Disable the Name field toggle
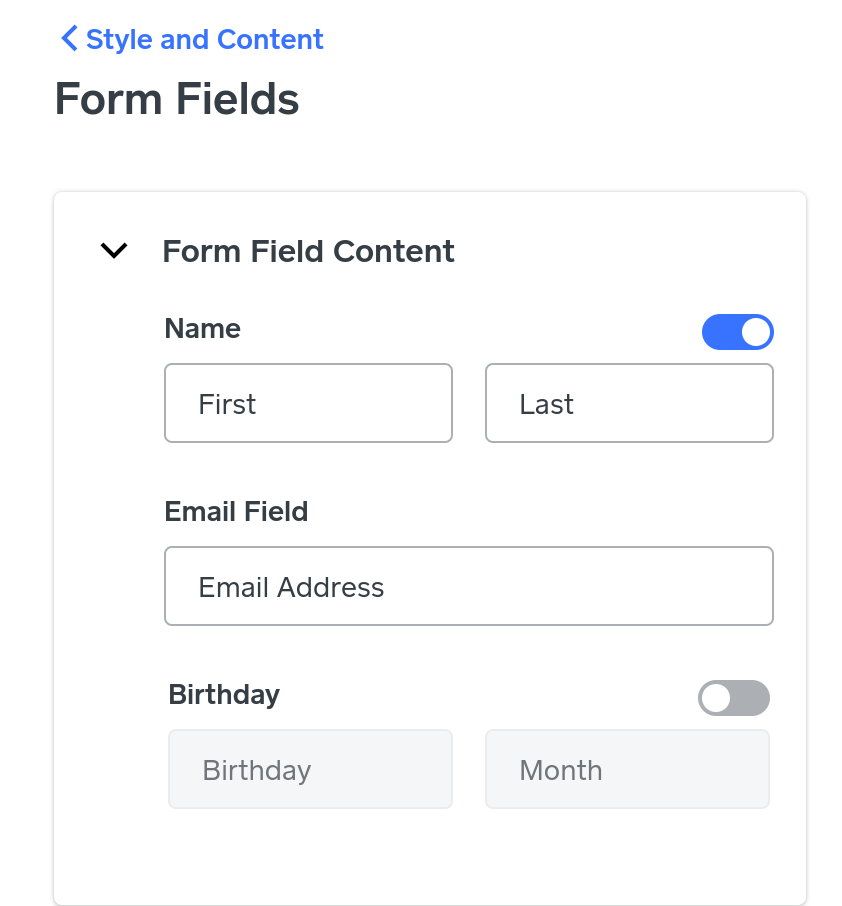Screen dimensions: 842x906 coord(738,332)
